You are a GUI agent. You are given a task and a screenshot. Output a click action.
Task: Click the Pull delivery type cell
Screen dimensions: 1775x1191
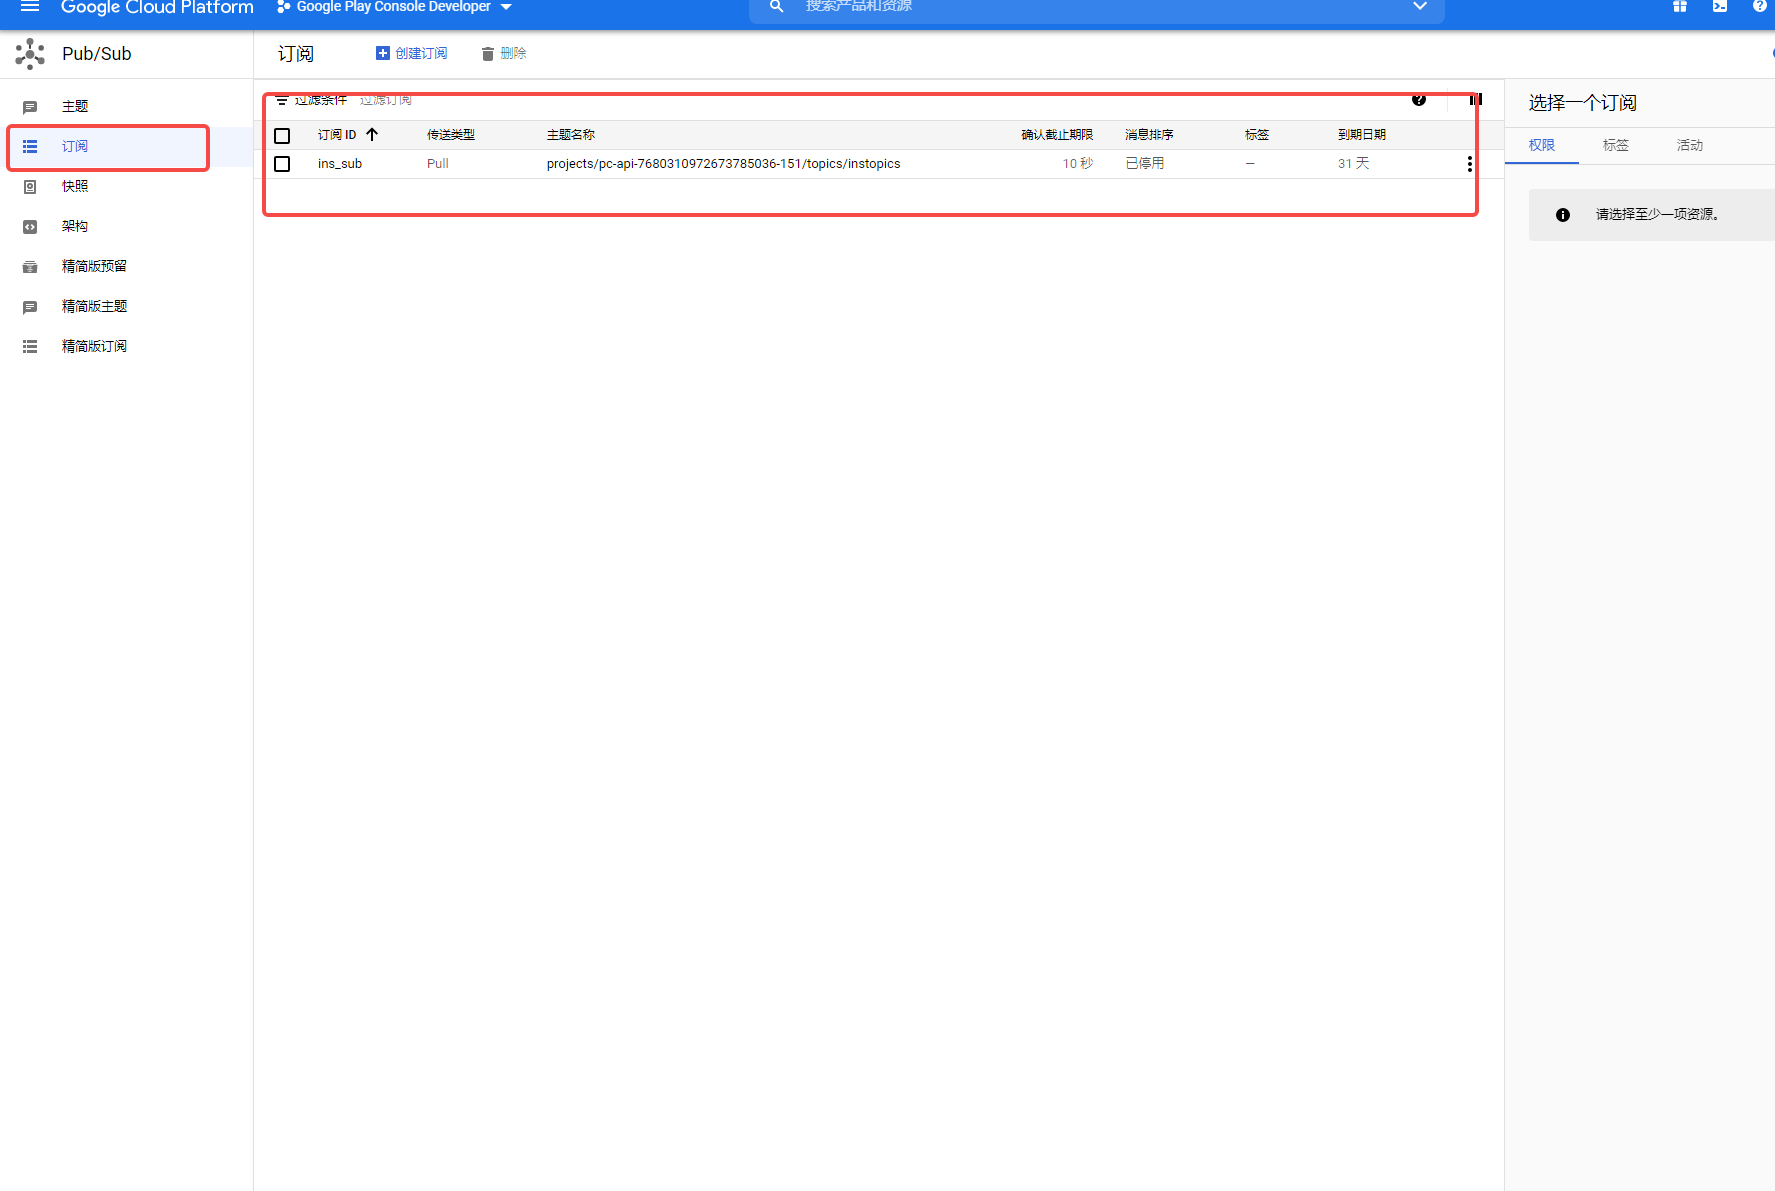(438, 164)
